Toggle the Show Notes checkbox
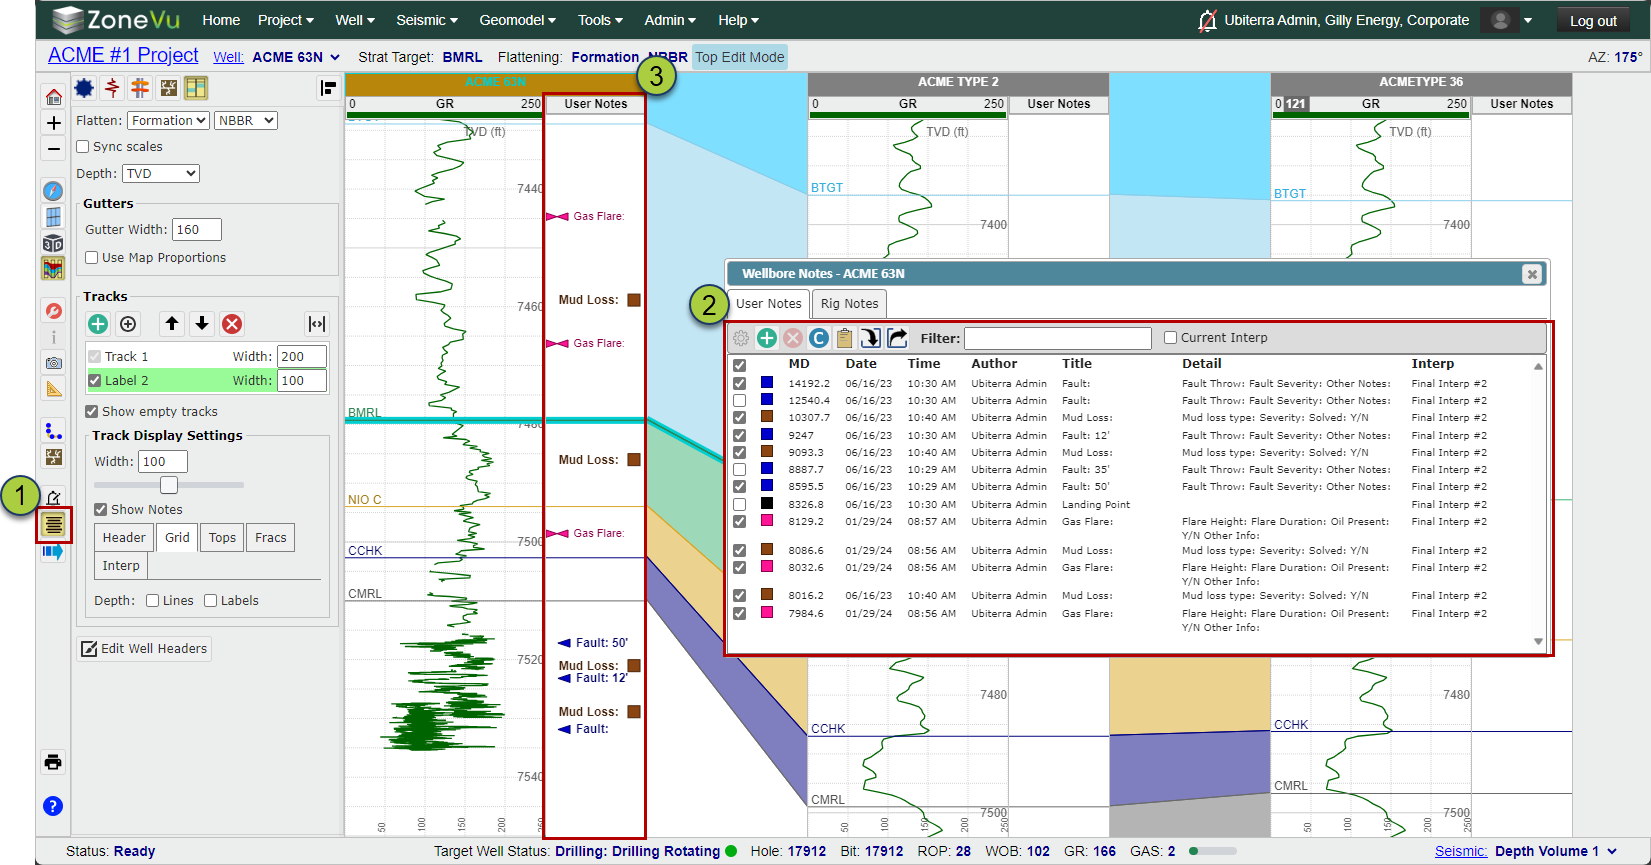Image resolution: width=1651 pixels, height=865 pixels. pyautogui.click(x=101, y=510)
